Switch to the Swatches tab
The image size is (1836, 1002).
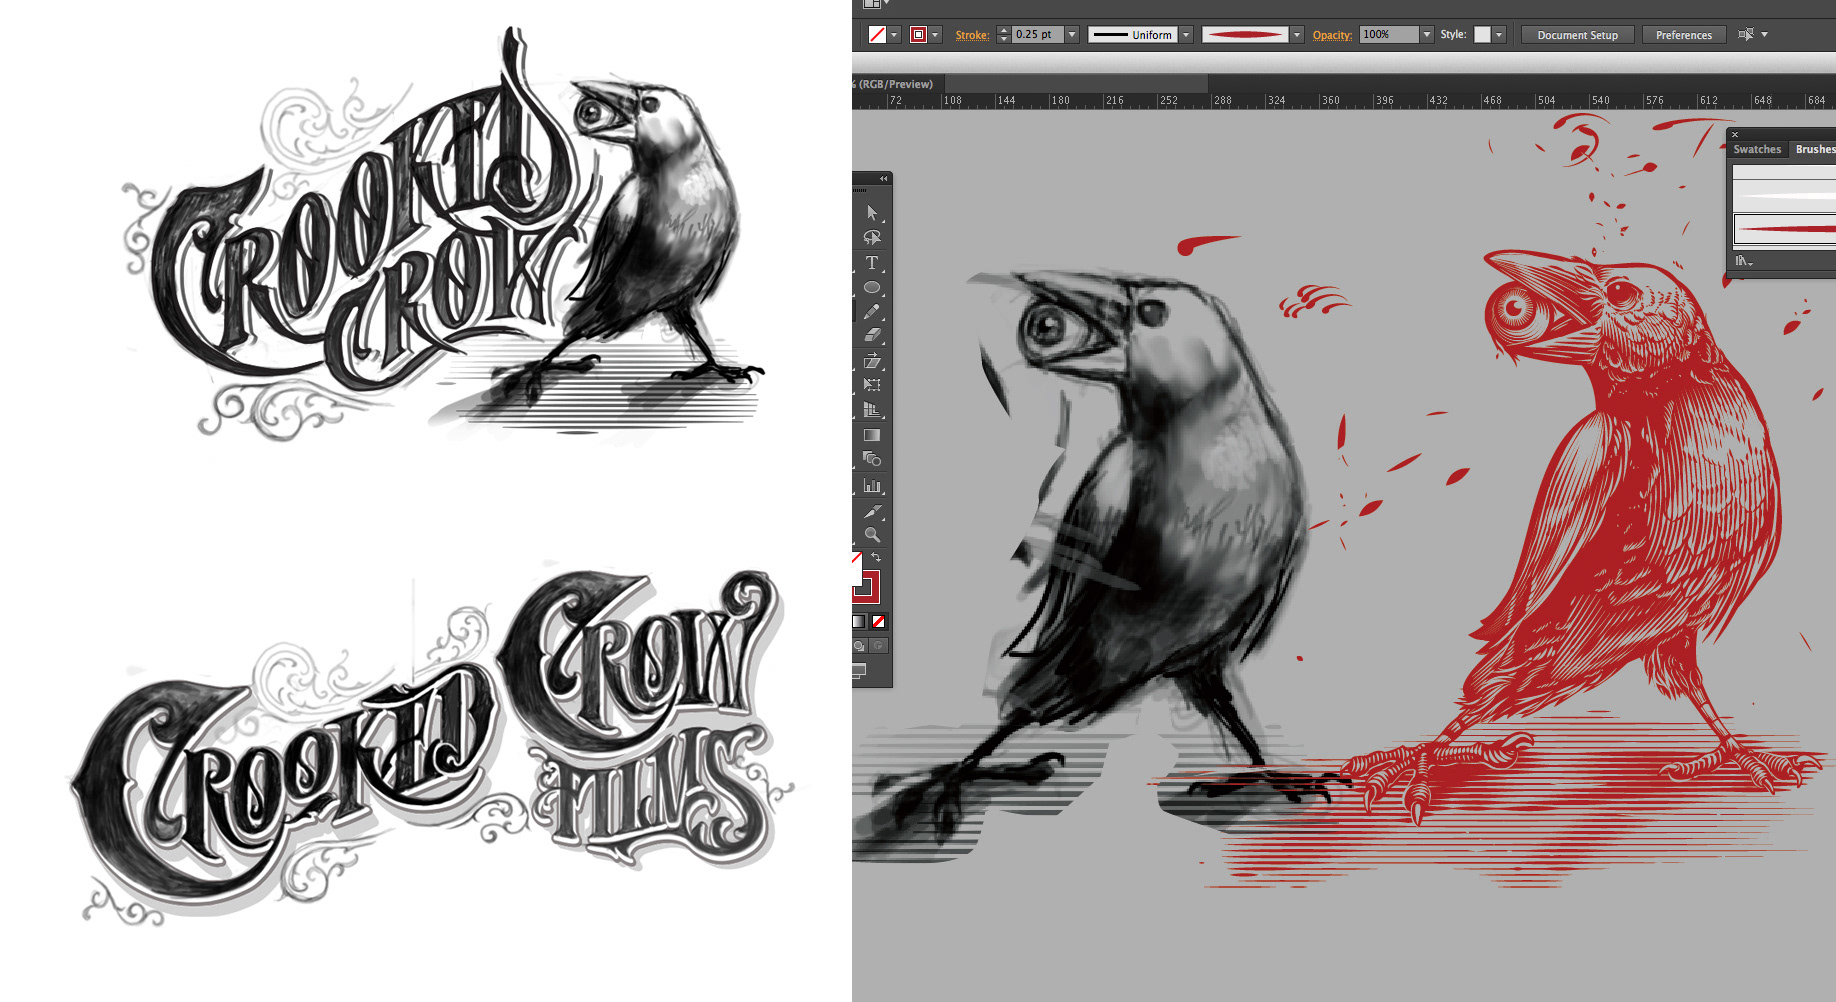1757,149
